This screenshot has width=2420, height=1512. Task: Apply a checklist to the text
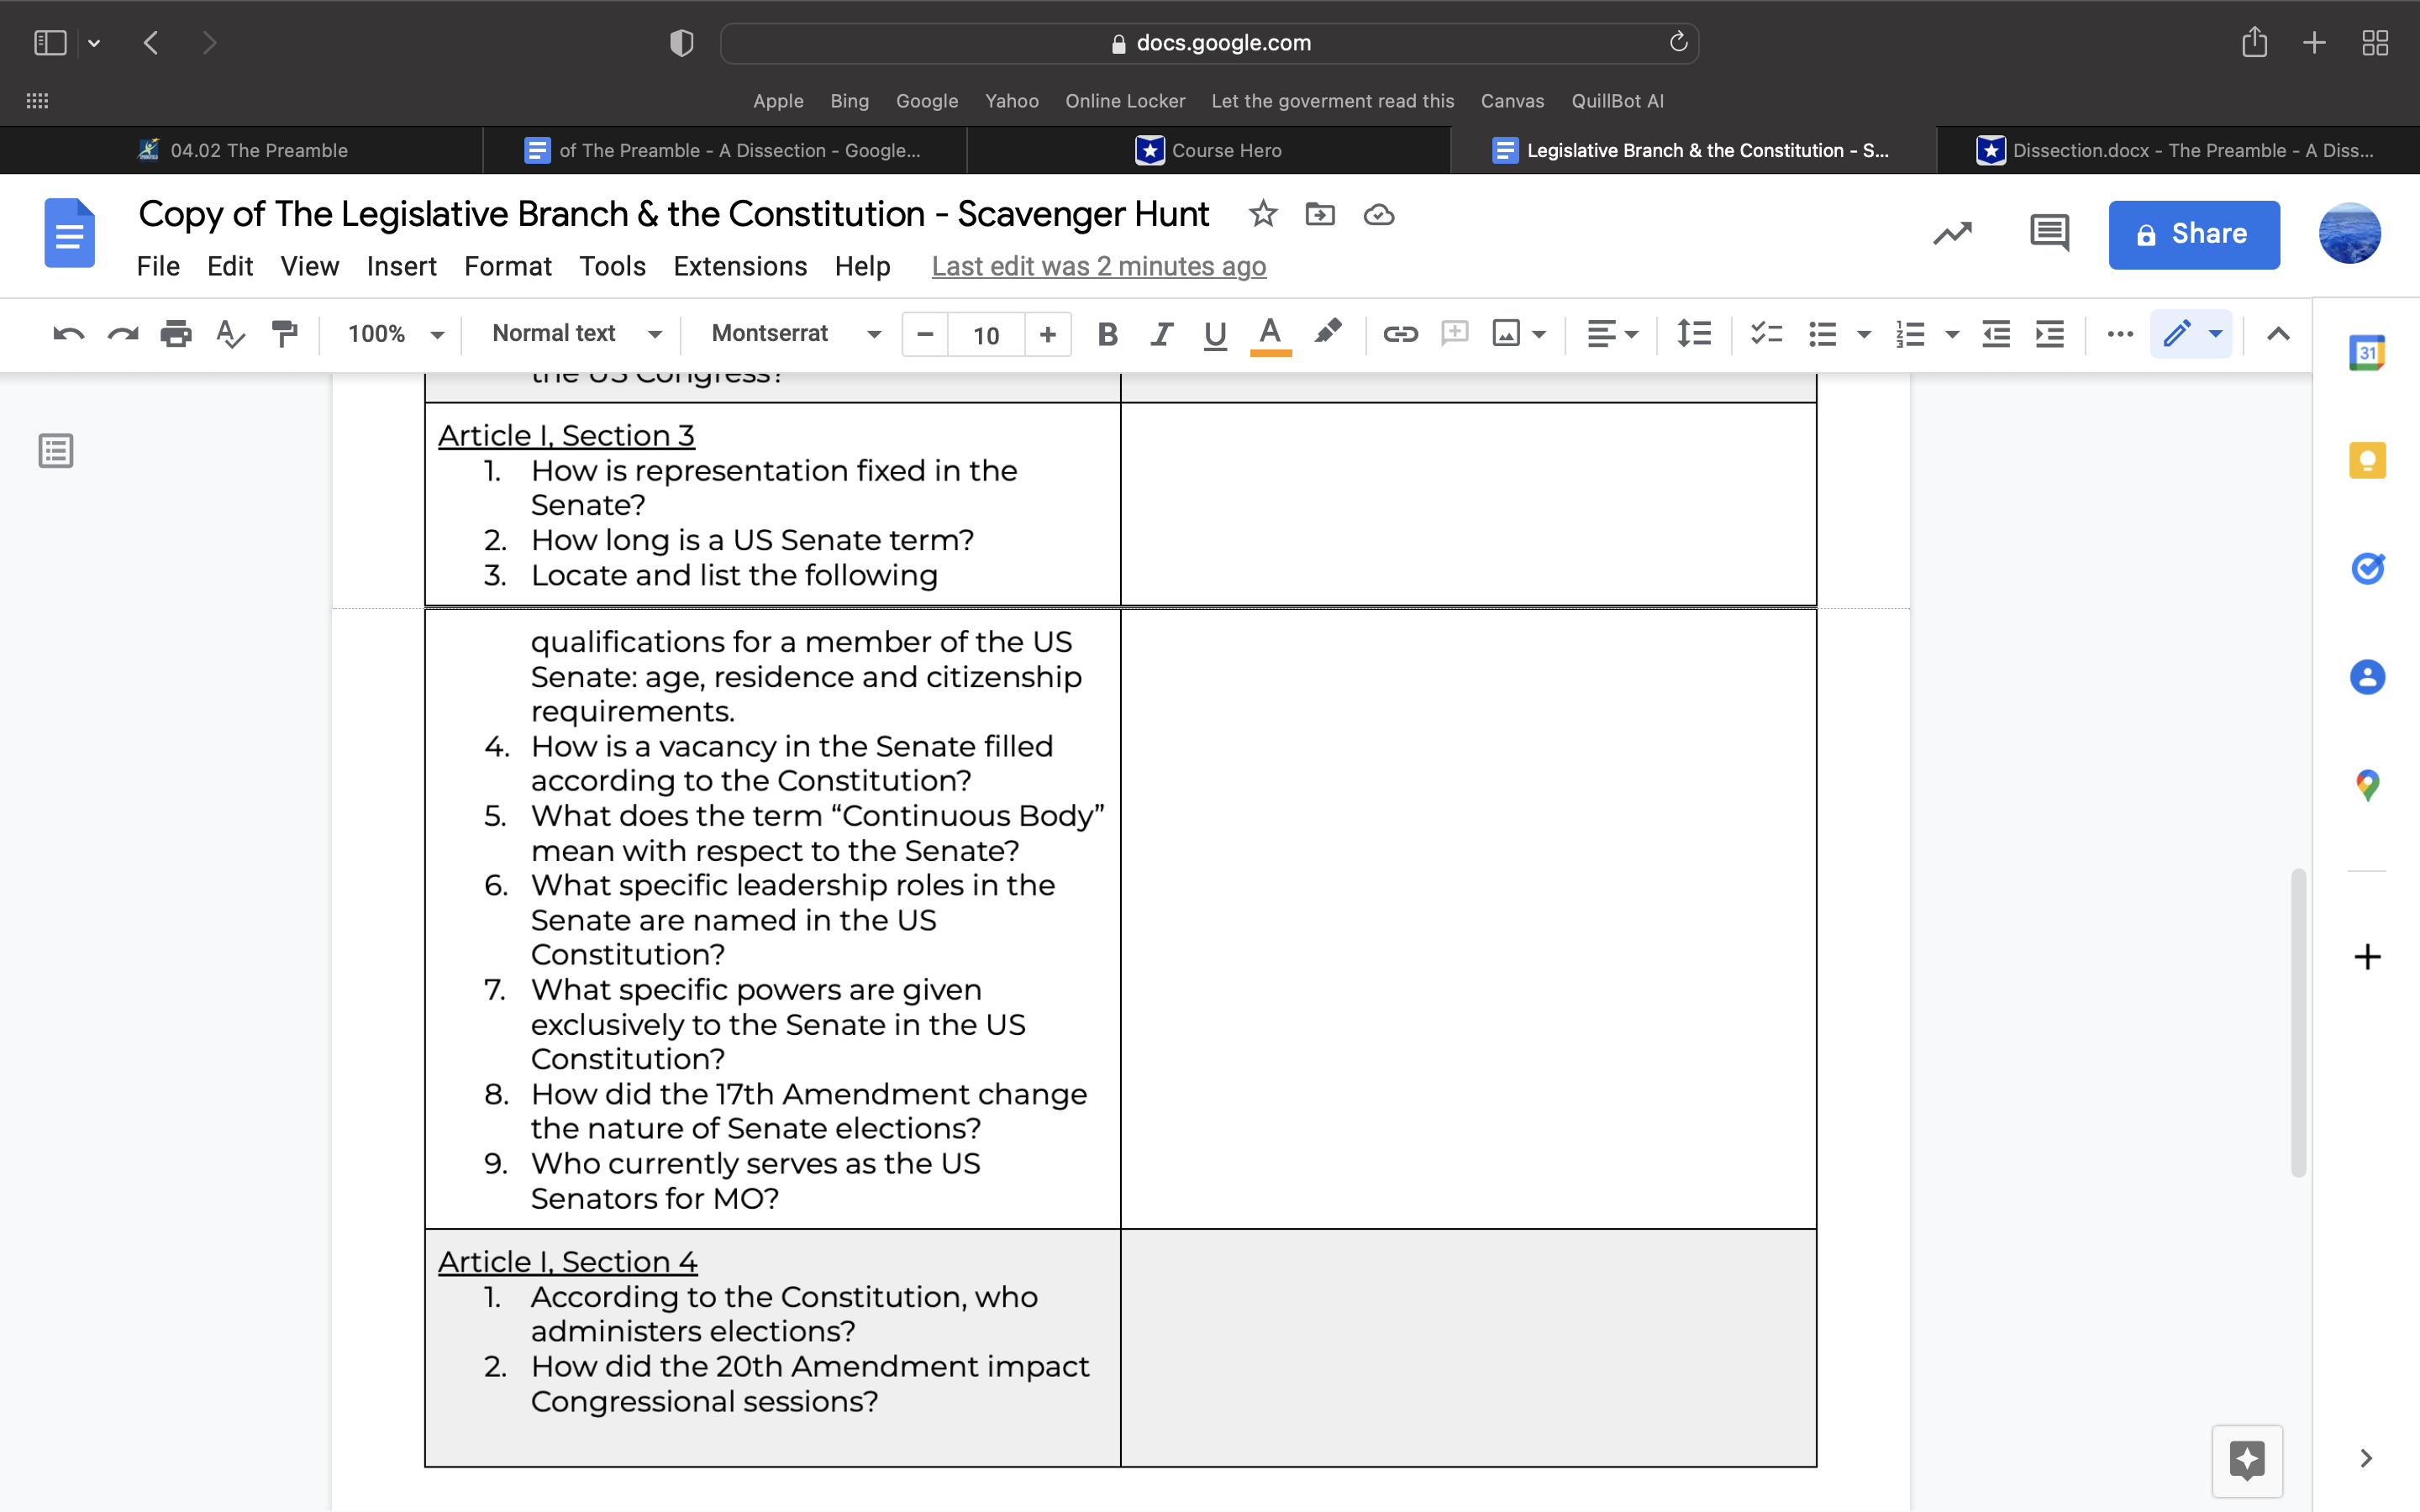point(1766,334)
